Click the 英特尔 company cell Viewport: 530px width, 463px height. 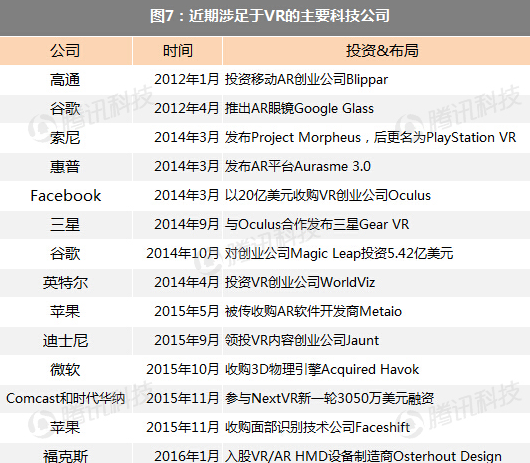coord(65,283)
